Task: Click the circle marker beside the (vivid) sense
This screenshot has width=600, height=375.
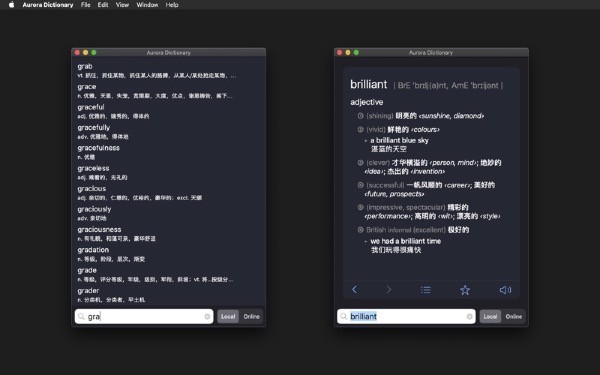Action: tap(360, 129)
